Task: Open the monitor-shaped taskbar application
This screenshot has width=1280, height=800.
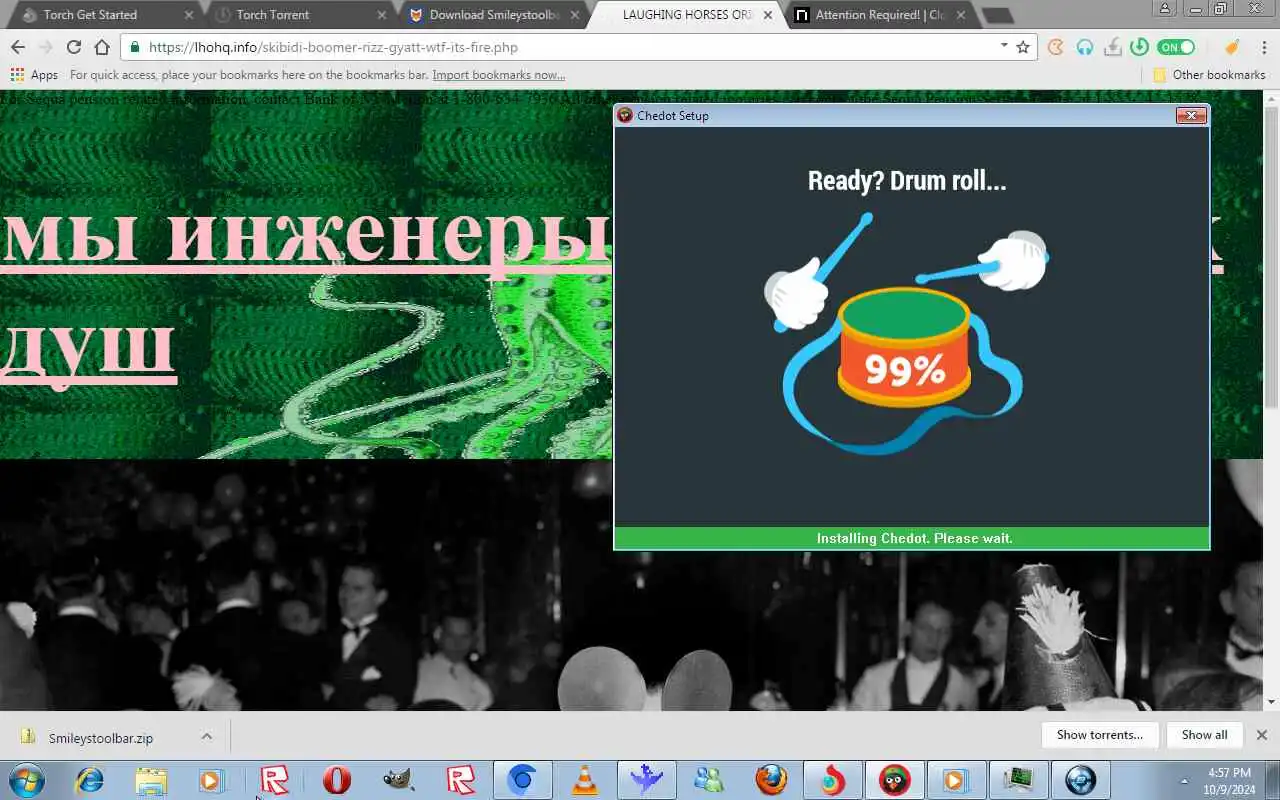Action: pos(1018,780)
